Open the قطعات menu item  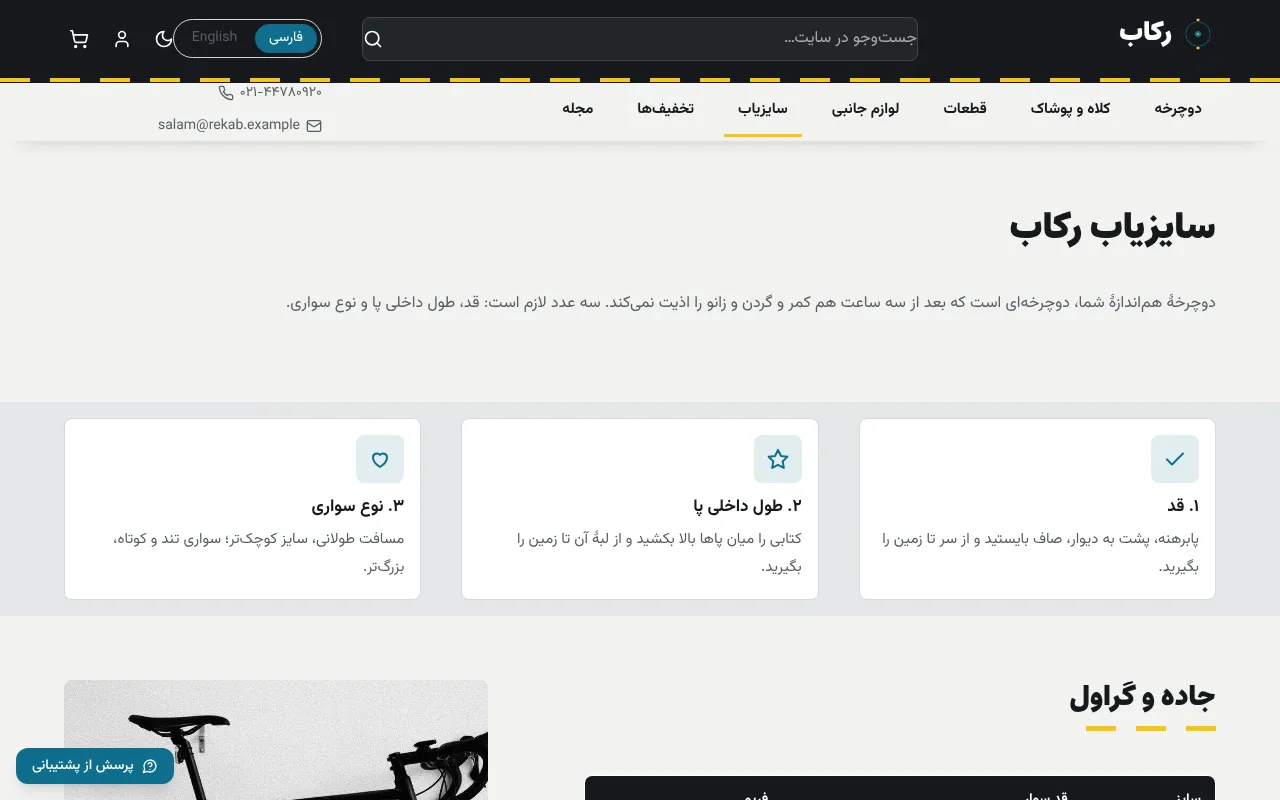pos(965,109)
